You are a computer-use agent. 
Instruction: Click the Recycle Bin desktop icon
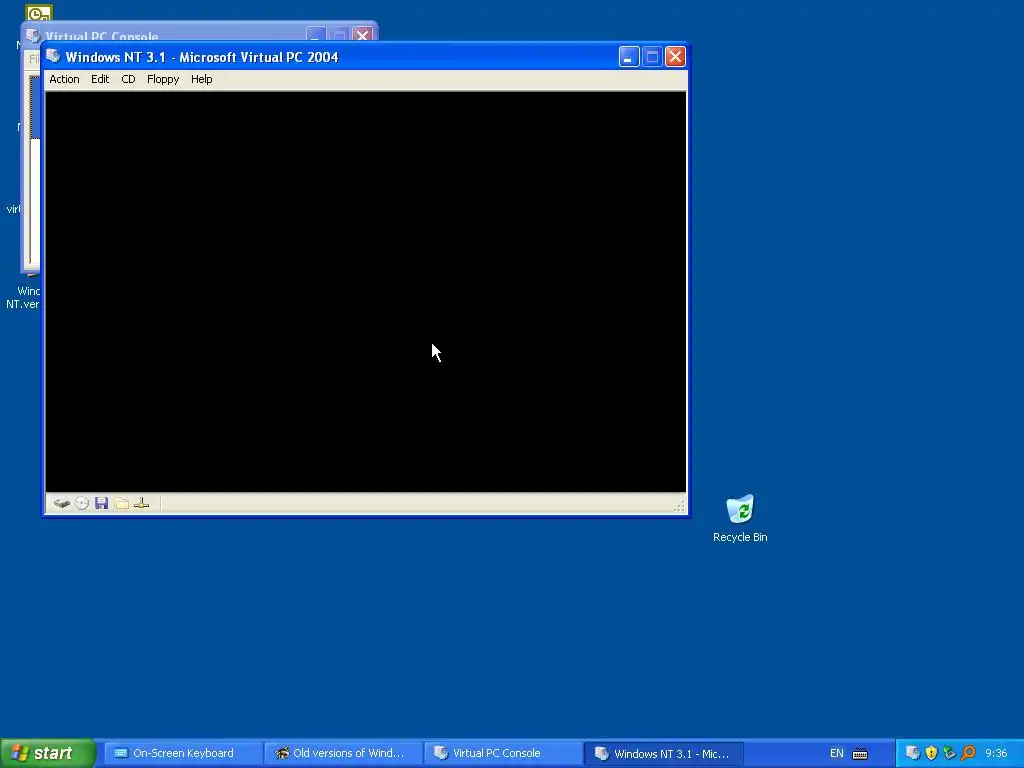click(740, 519)
